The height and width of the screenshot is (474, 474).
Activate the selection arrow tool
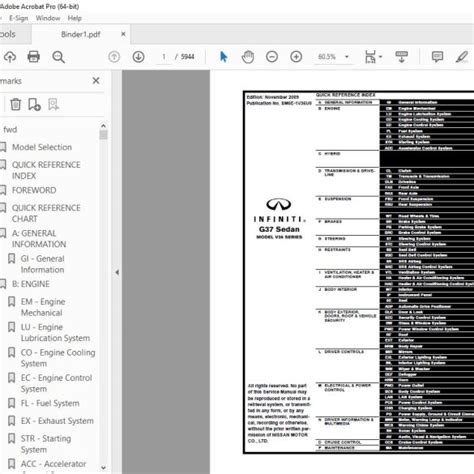point(223,57)
